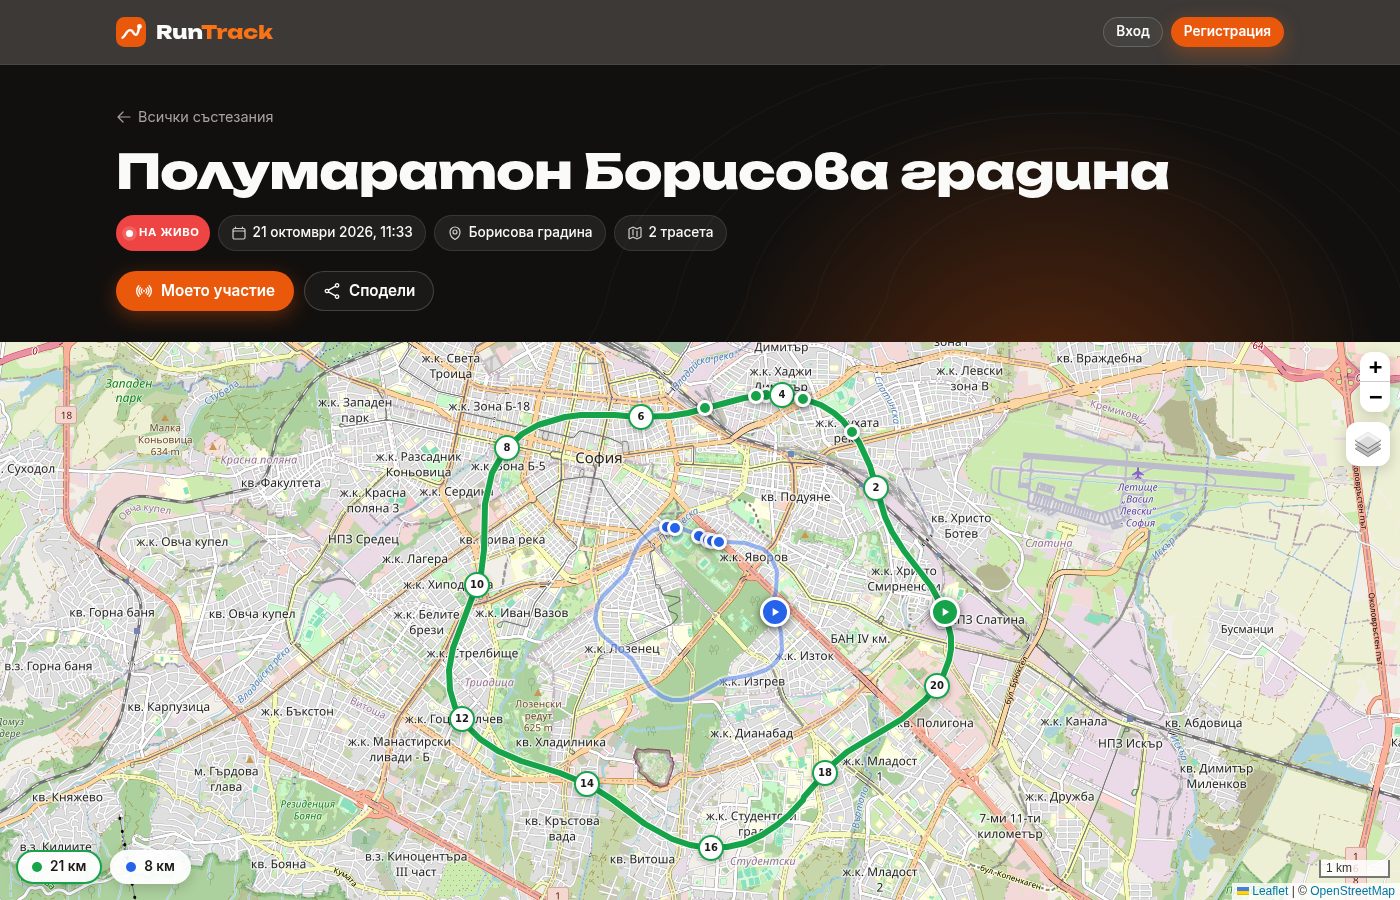Click the RunTrack brand name text
The width and height of the screenshot is (1400, 900).
click(x=214, y=32)
